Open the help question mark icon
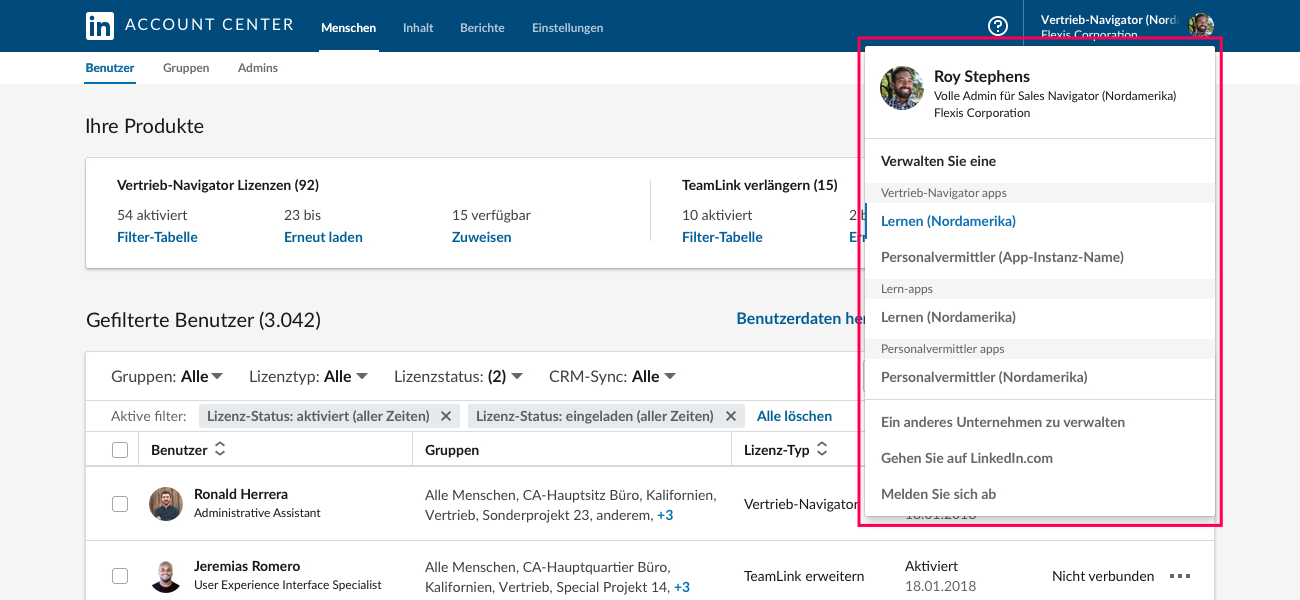 tap(997, 27)
